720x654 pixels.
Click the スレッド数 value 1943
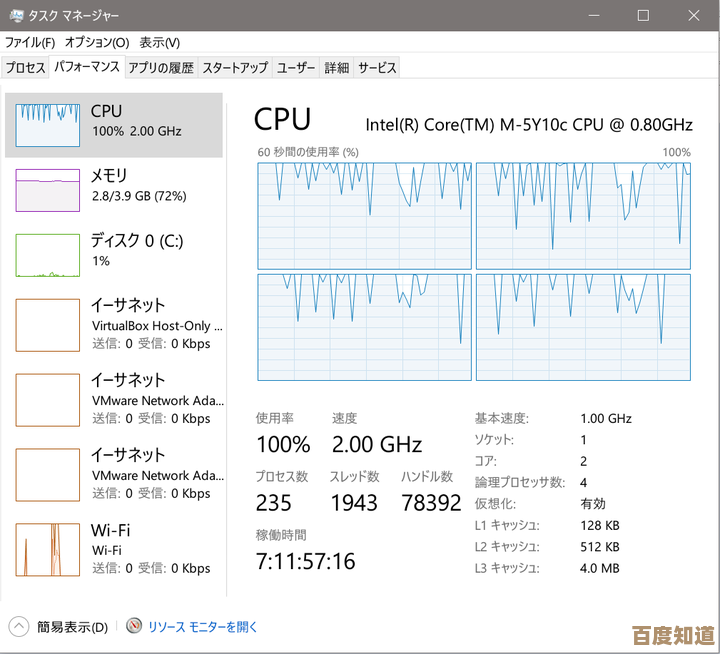[354, 503]
